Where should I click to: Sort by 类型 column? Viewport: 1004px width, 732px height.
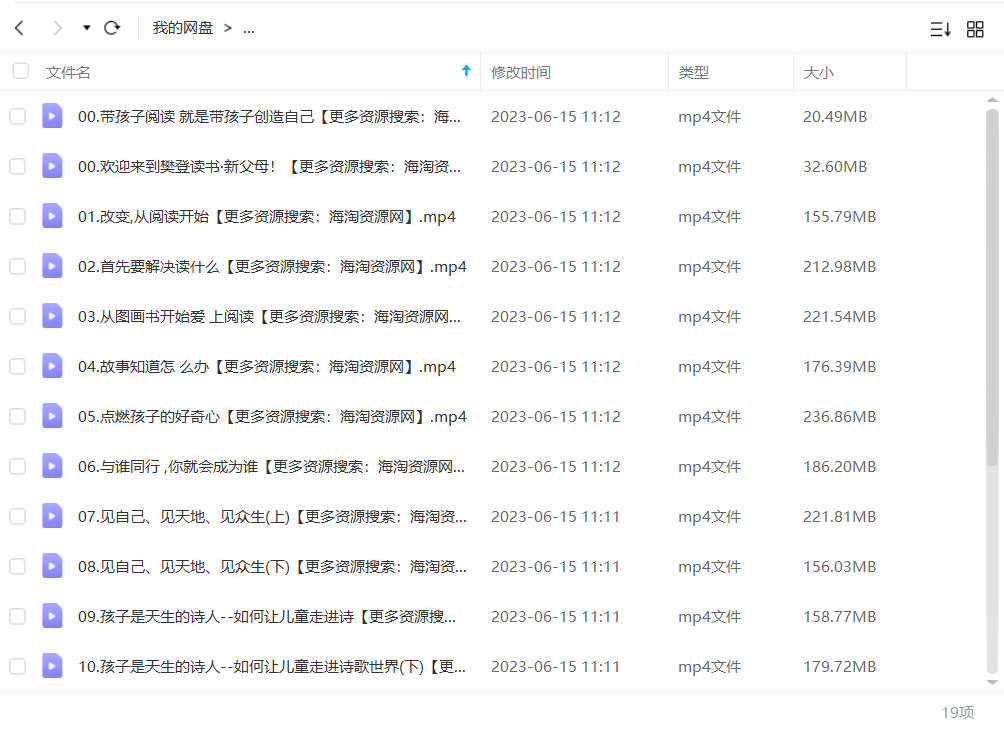tap(693, 72)
